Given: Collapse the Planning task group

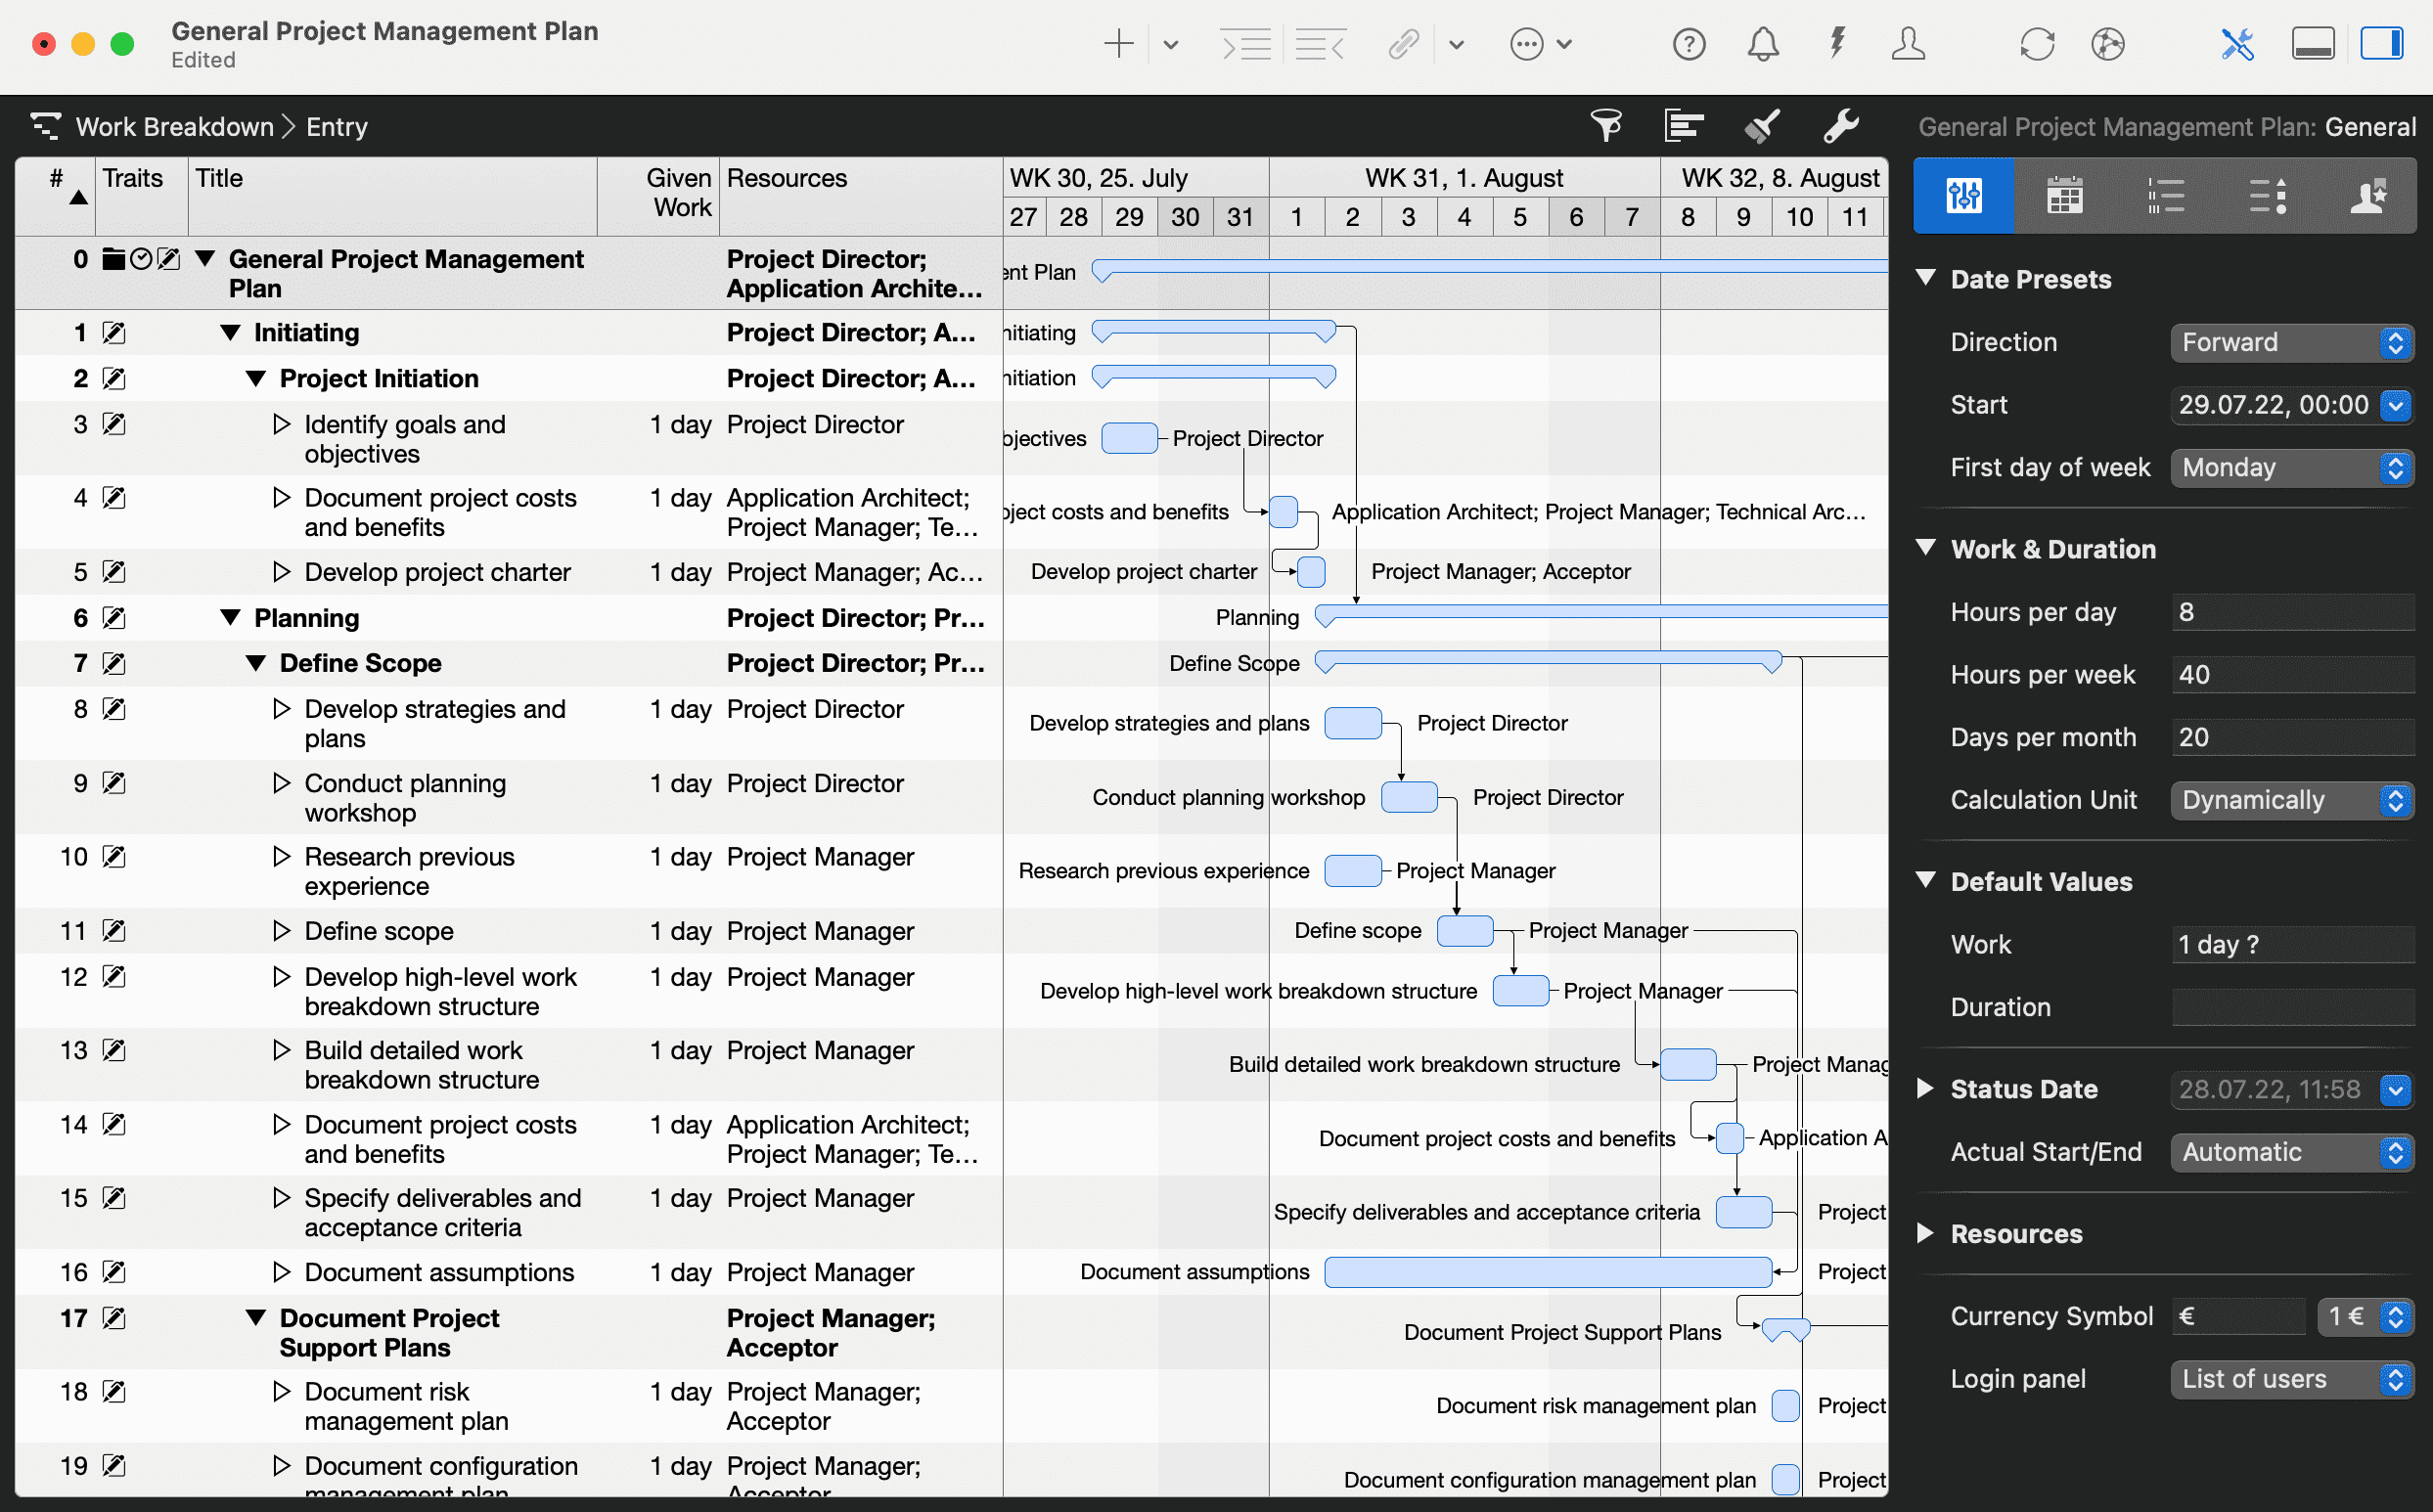Looking at the screenshot, I should [x=230, y=617].
